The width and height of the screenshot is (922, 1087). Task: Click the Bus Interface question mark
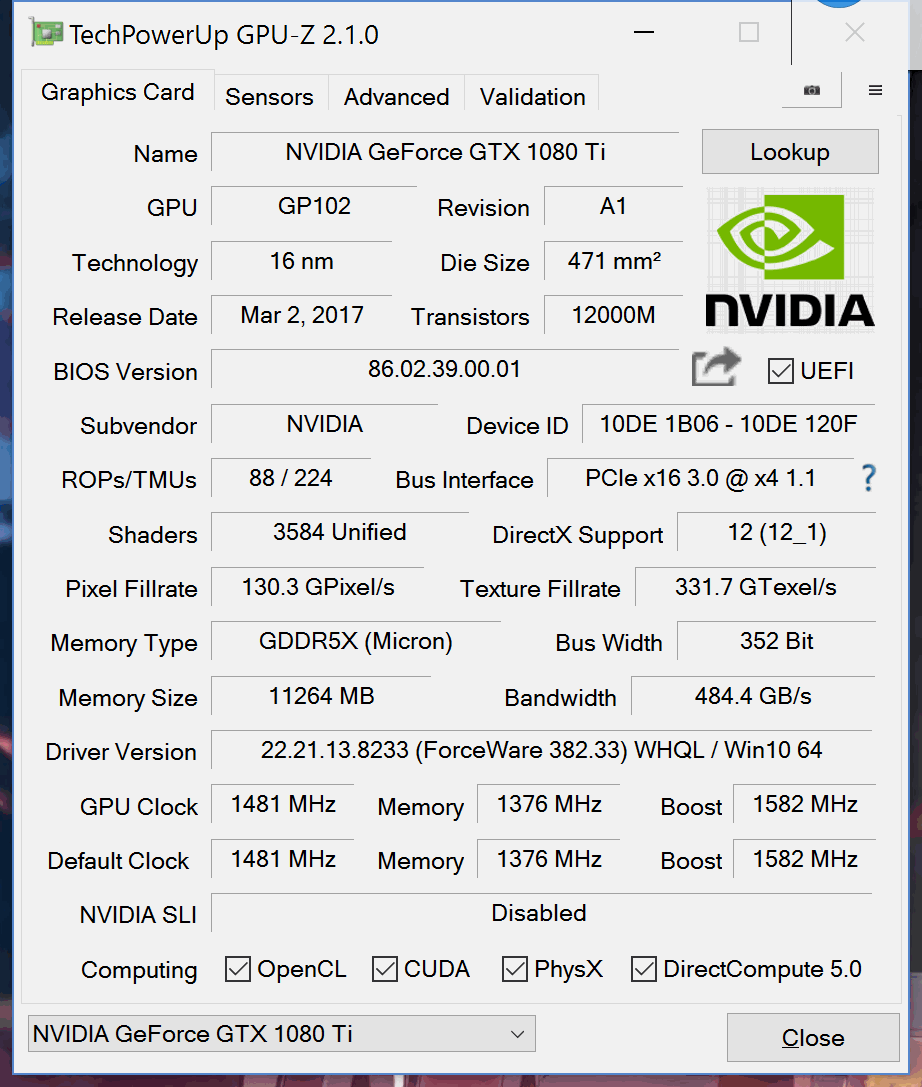[869, 478]
